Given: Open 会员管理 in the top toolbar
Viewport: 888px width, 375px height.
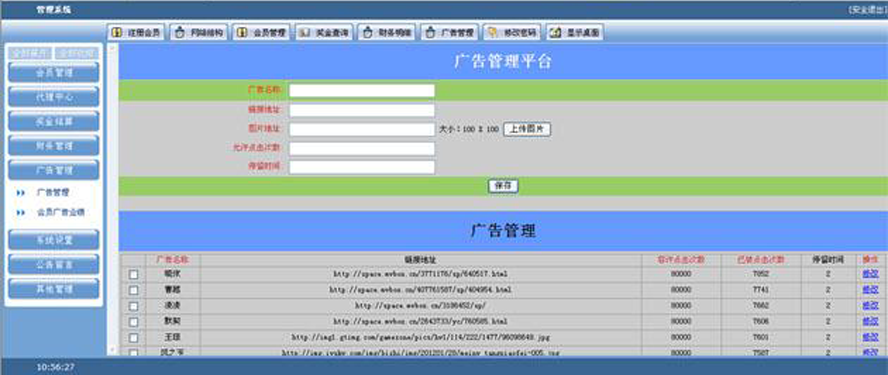Looking at the screenshot, I should pyautogui.click(x=262, y=33).
